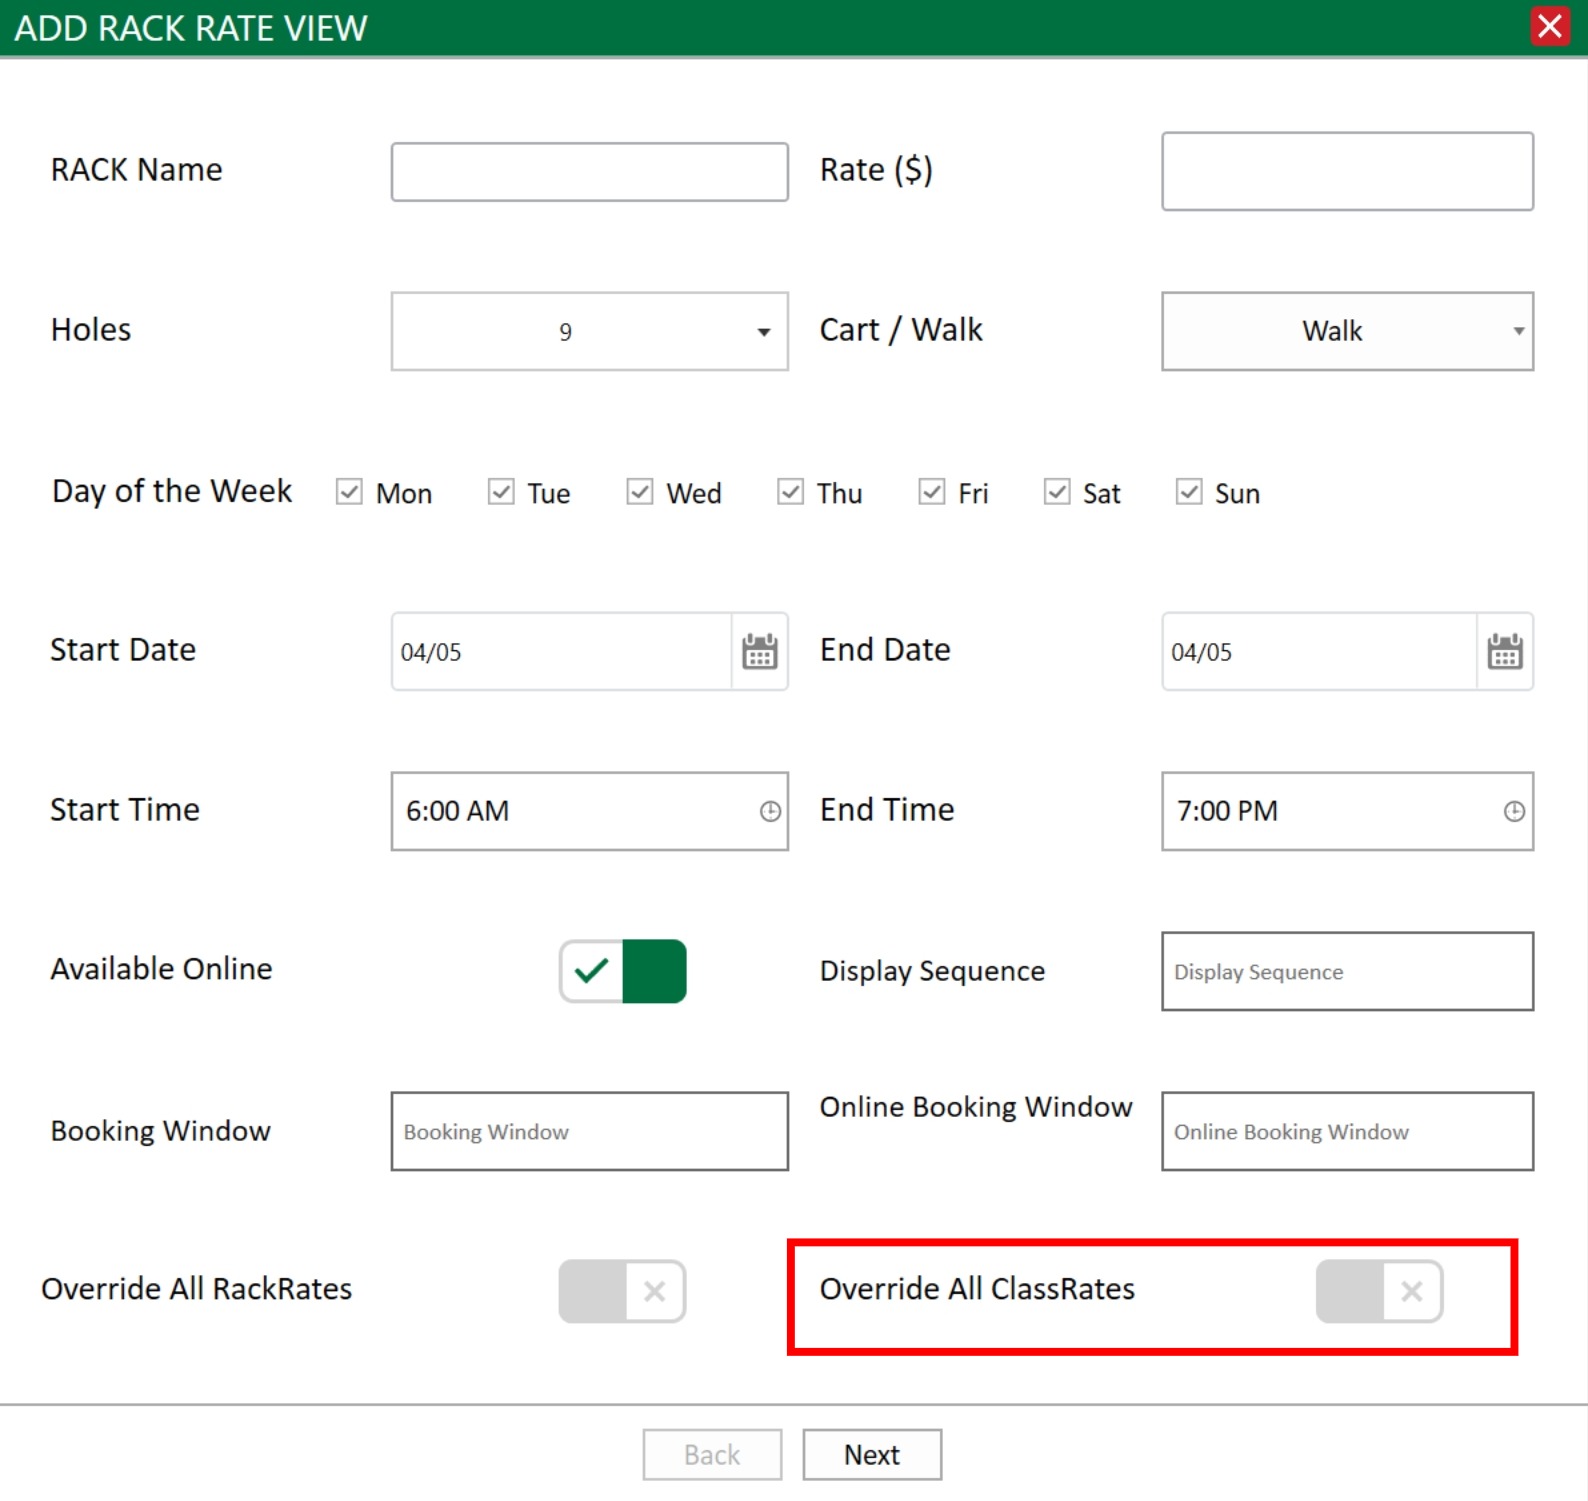The width and height of the screenshot is (1588, 1501).
Task: Focus the Display Sequence input field
Action: pos(1348,971)
